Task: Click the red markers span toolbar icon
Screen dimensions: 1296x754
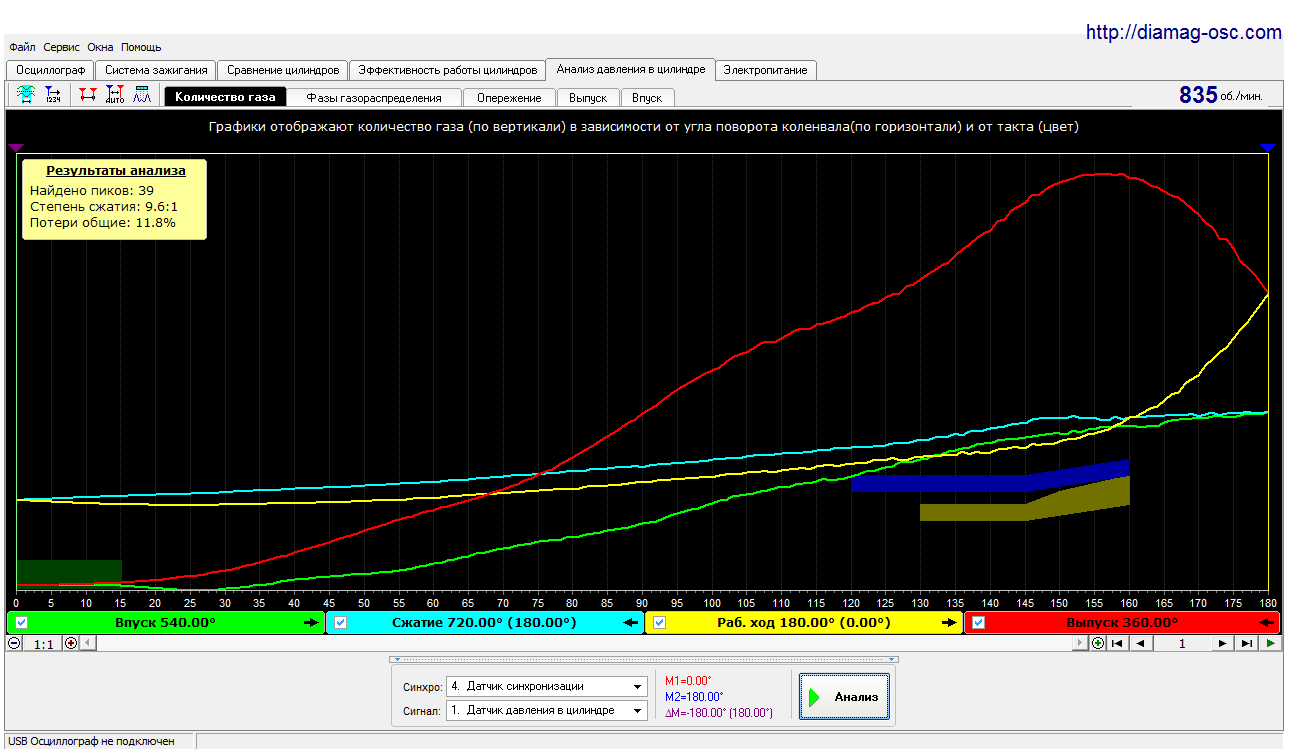Action: 88,95
